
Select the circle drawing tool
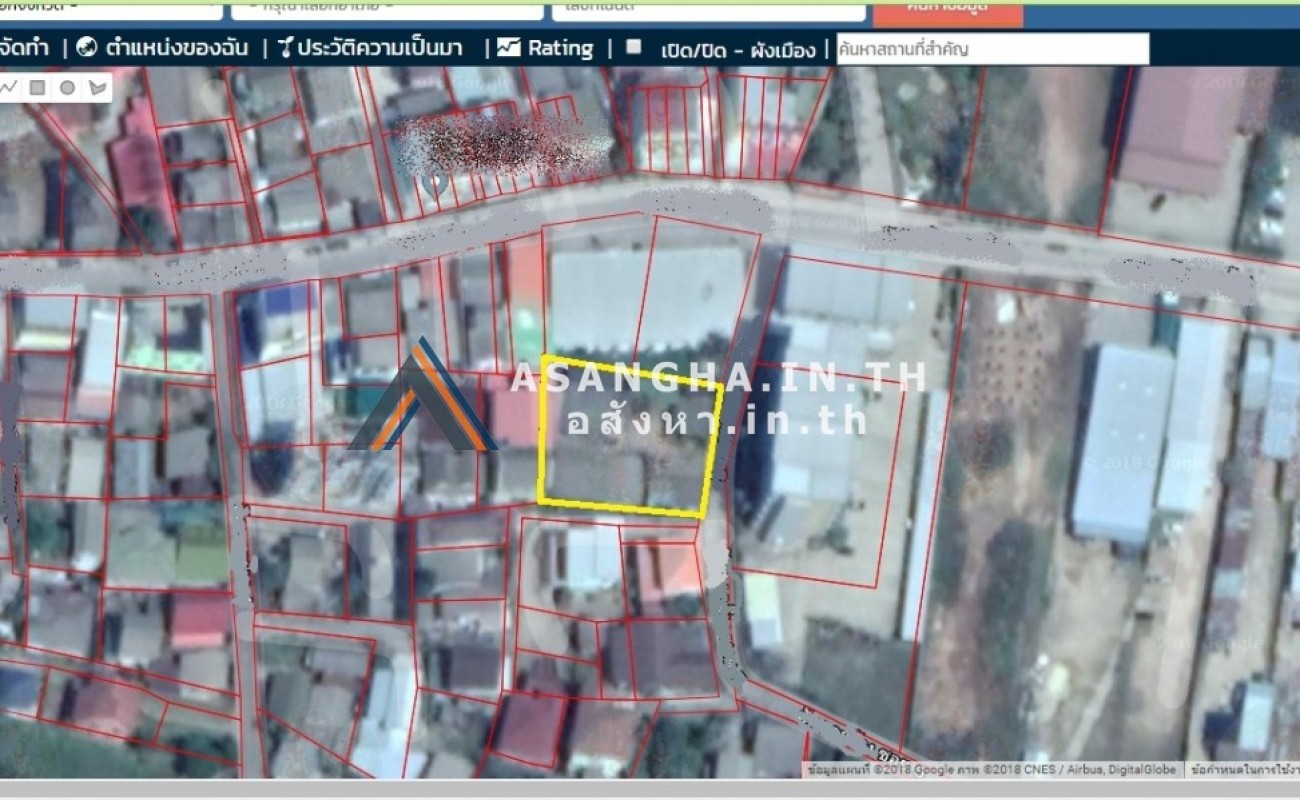pos(67,87)
